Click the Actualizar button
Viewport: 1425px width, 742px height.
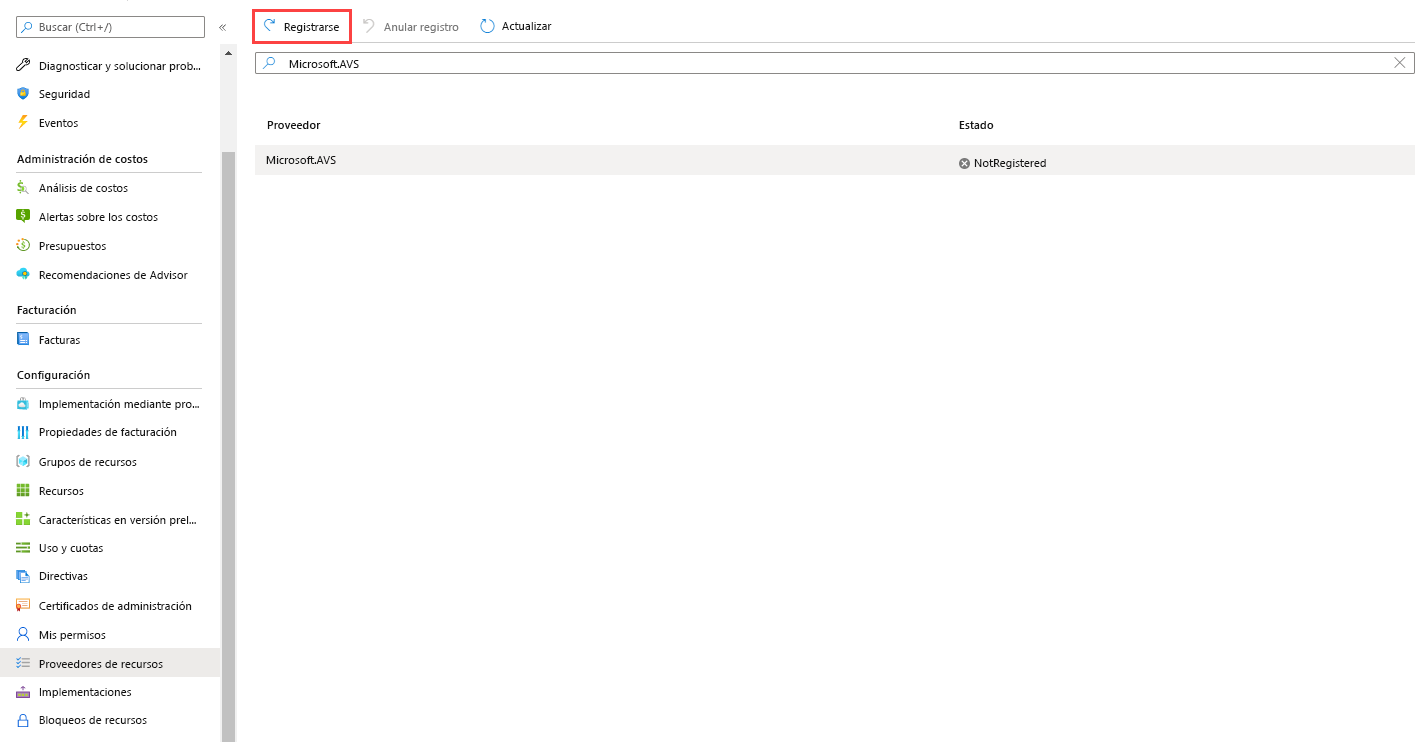[515, 26]
